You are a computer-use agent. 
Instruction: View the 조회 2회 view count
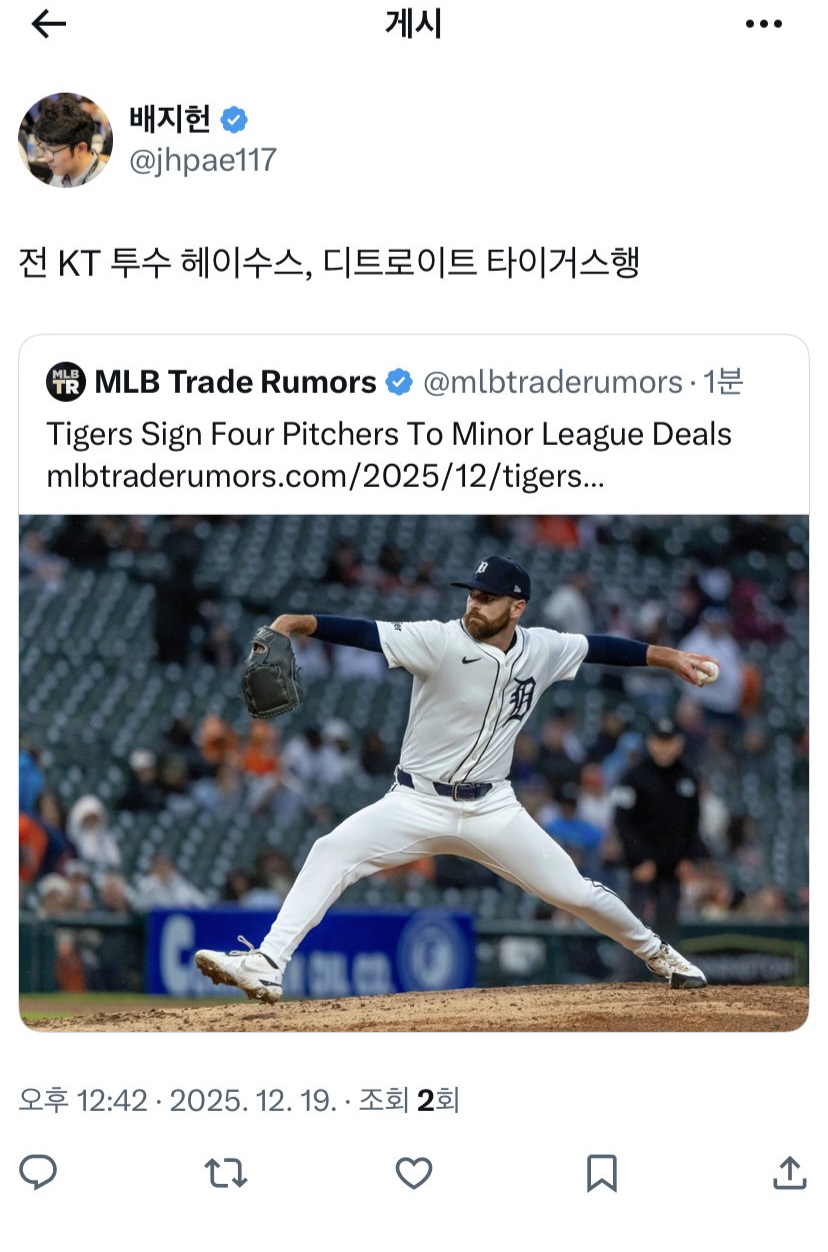point(408,1101)
